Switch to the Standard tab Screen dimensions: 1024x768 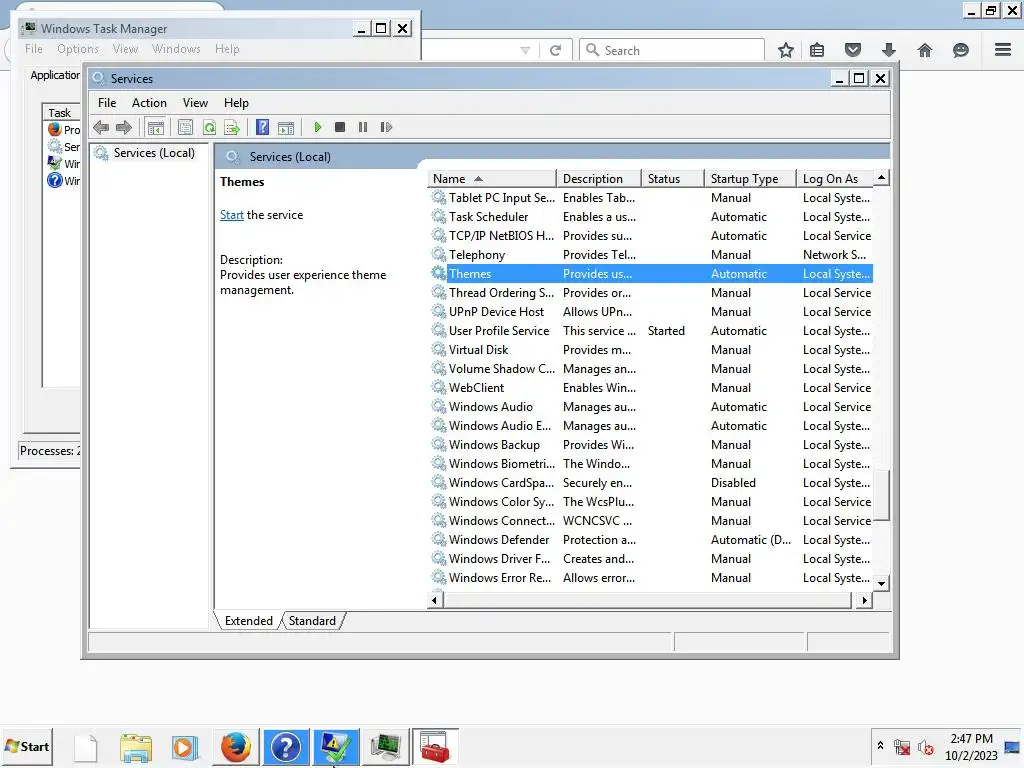312,621
